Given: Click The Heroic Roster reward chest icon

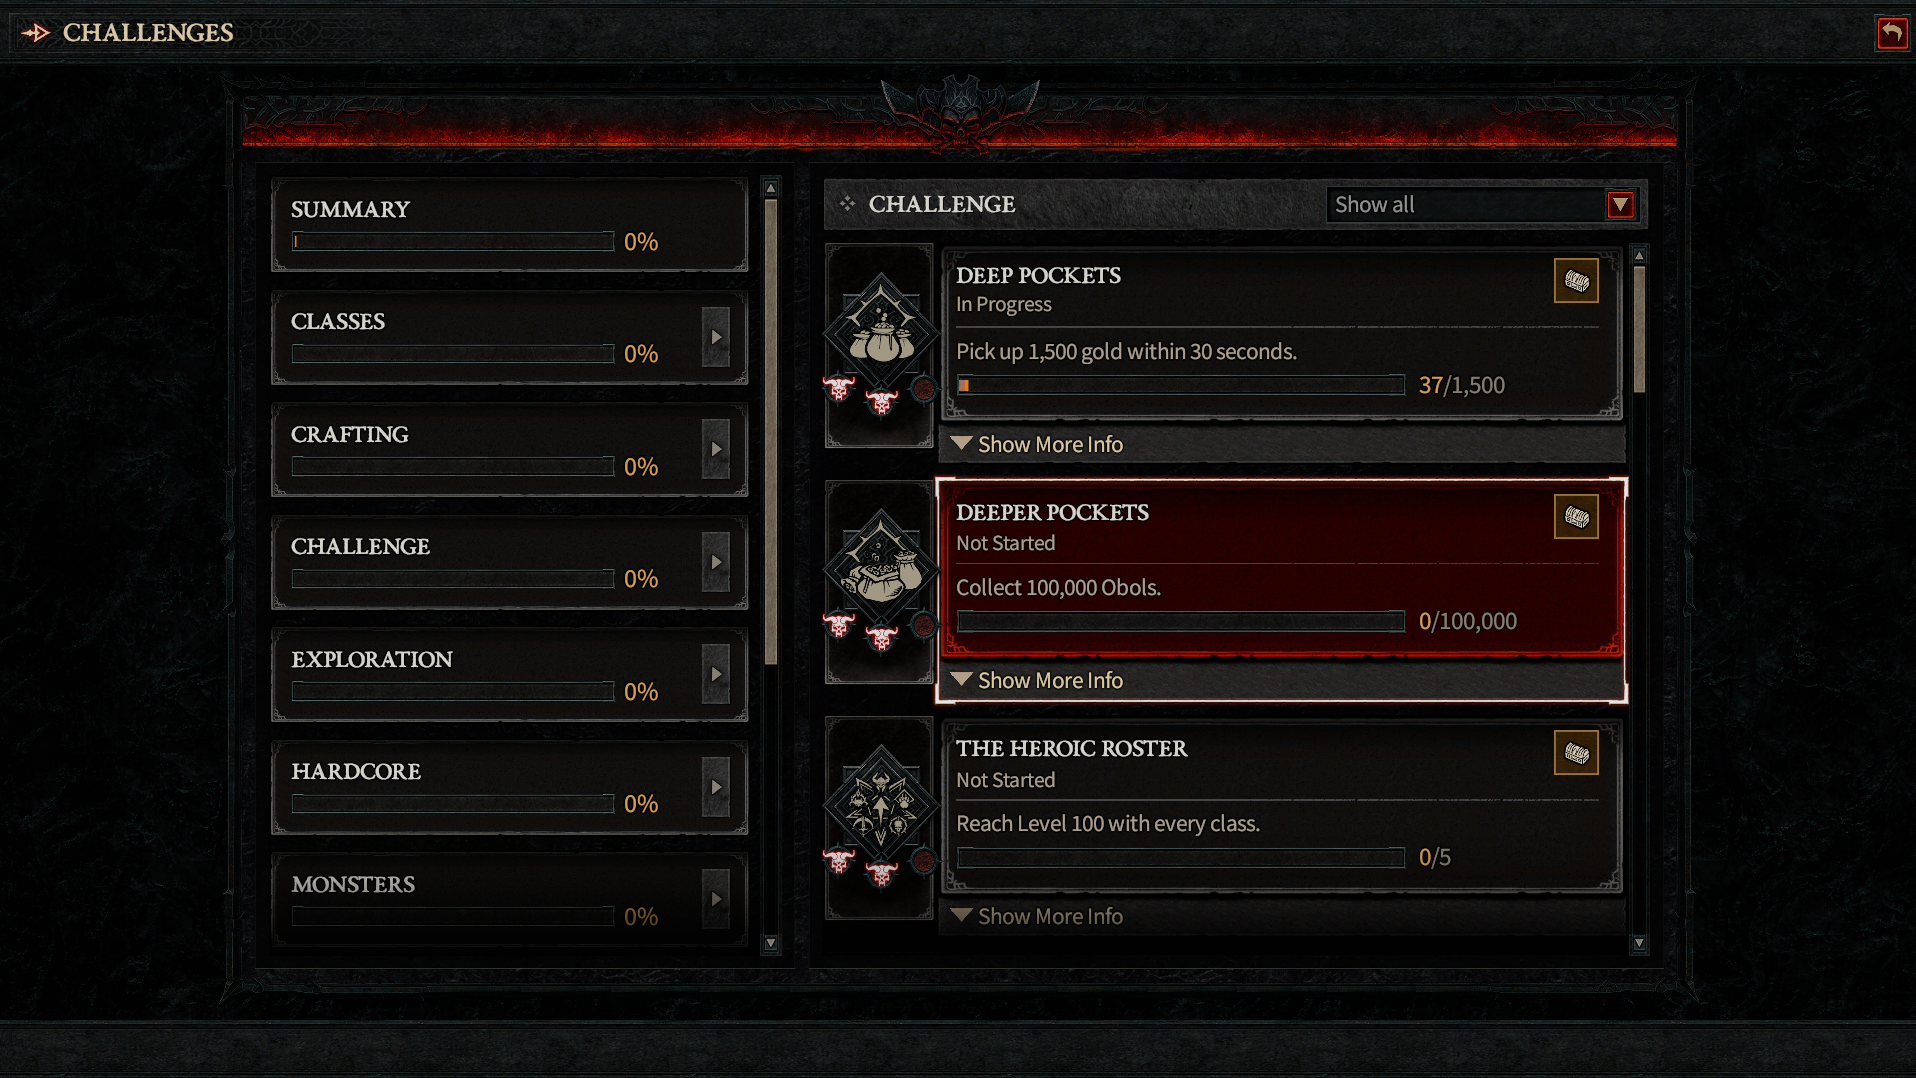Looking at the screenshot, I should pos(1576,753).
